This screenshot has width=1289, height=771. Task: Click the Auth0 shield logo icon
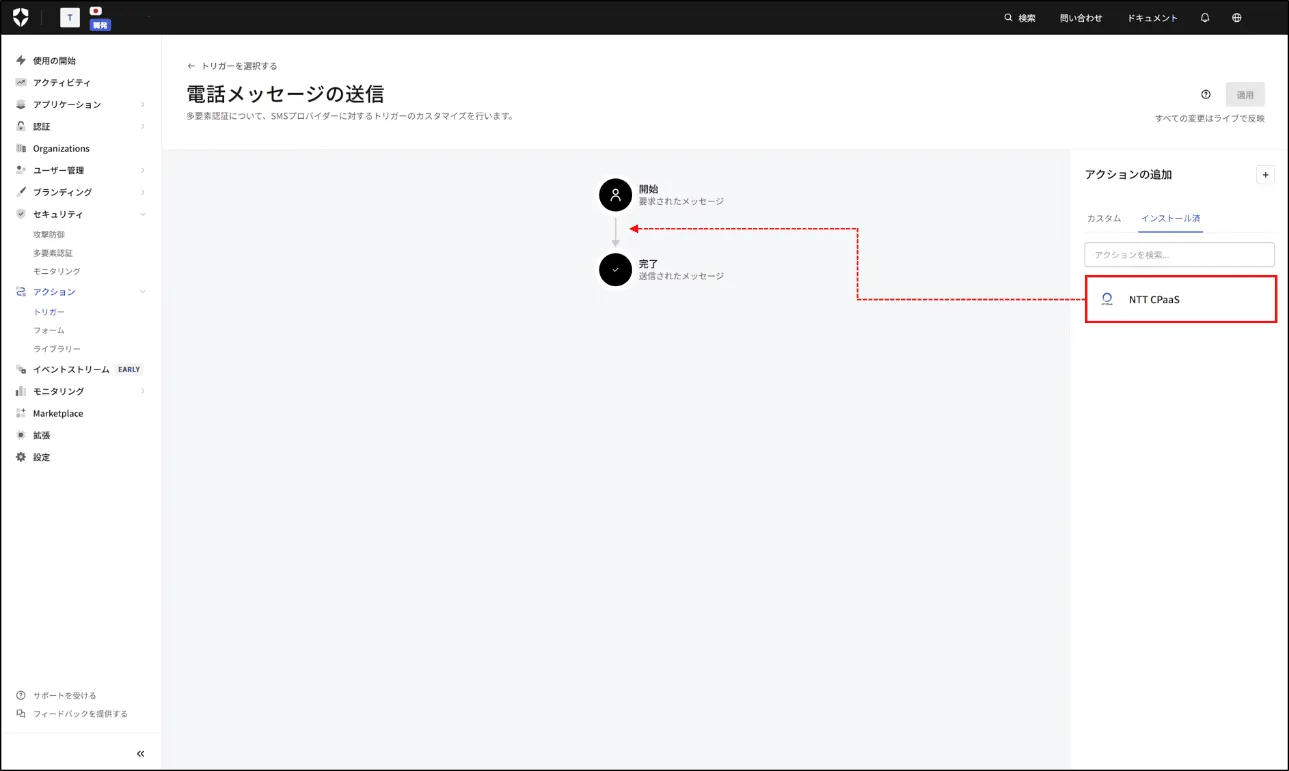20,17
